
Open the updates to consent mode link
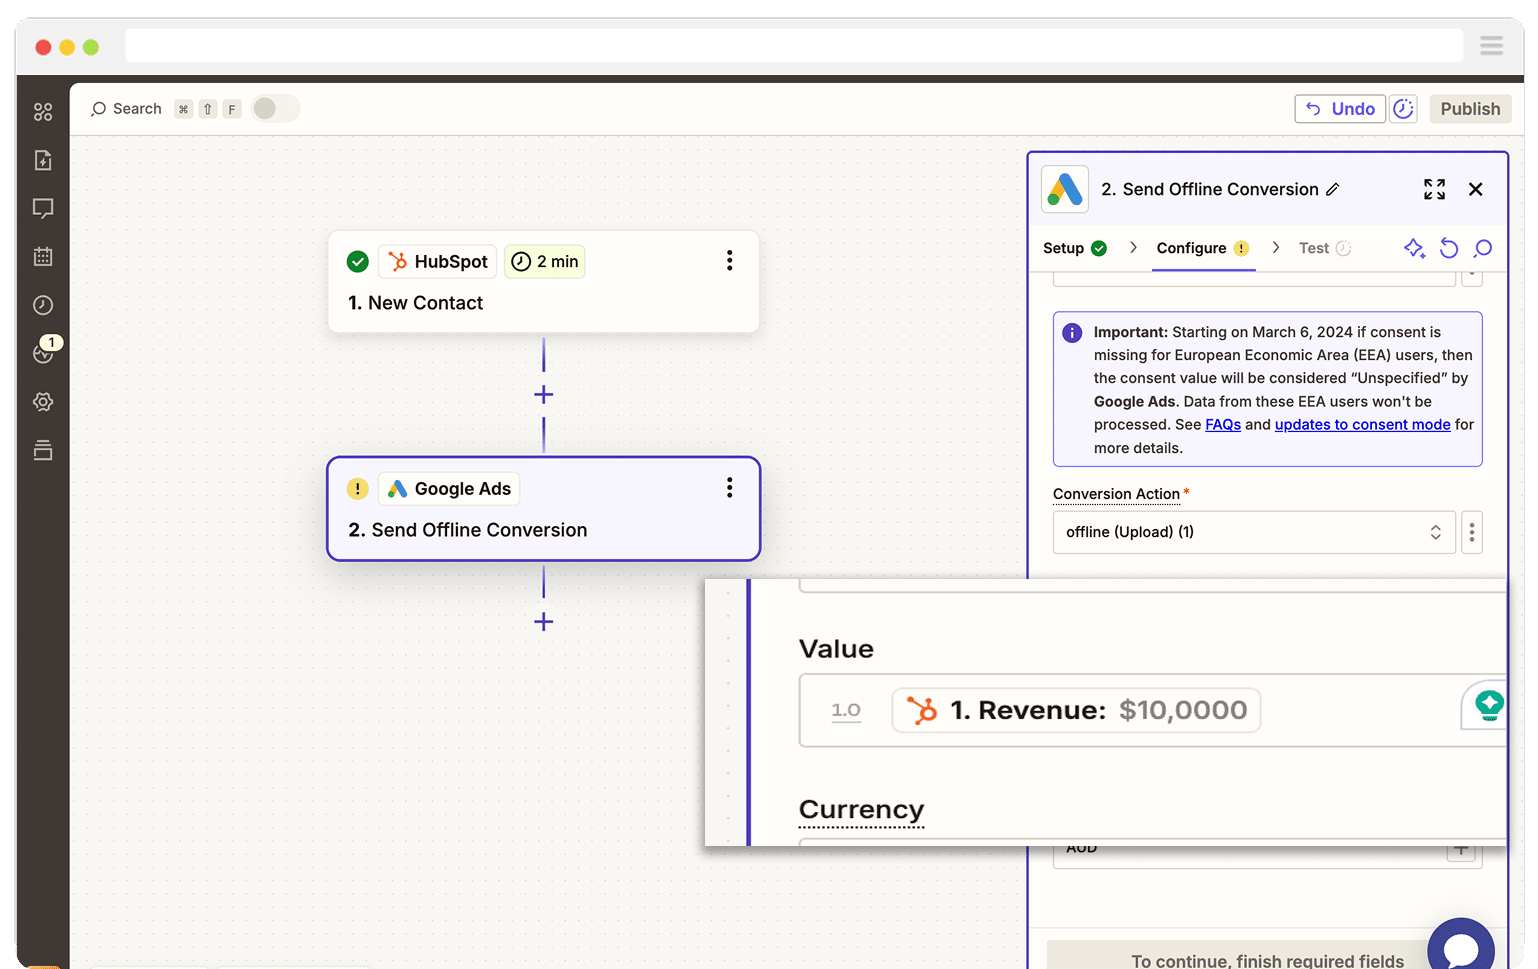pos(1362,424)
